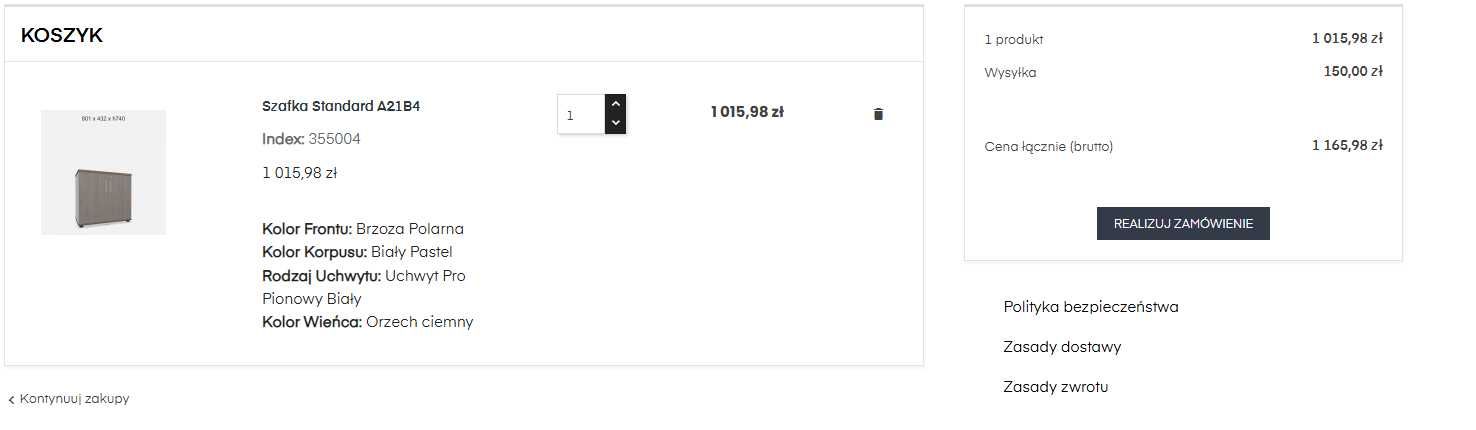The height and width of the screenshot is (430, 1476).
Task: Increase quantity with the up arrow
Action: click(x=615, y=104)
